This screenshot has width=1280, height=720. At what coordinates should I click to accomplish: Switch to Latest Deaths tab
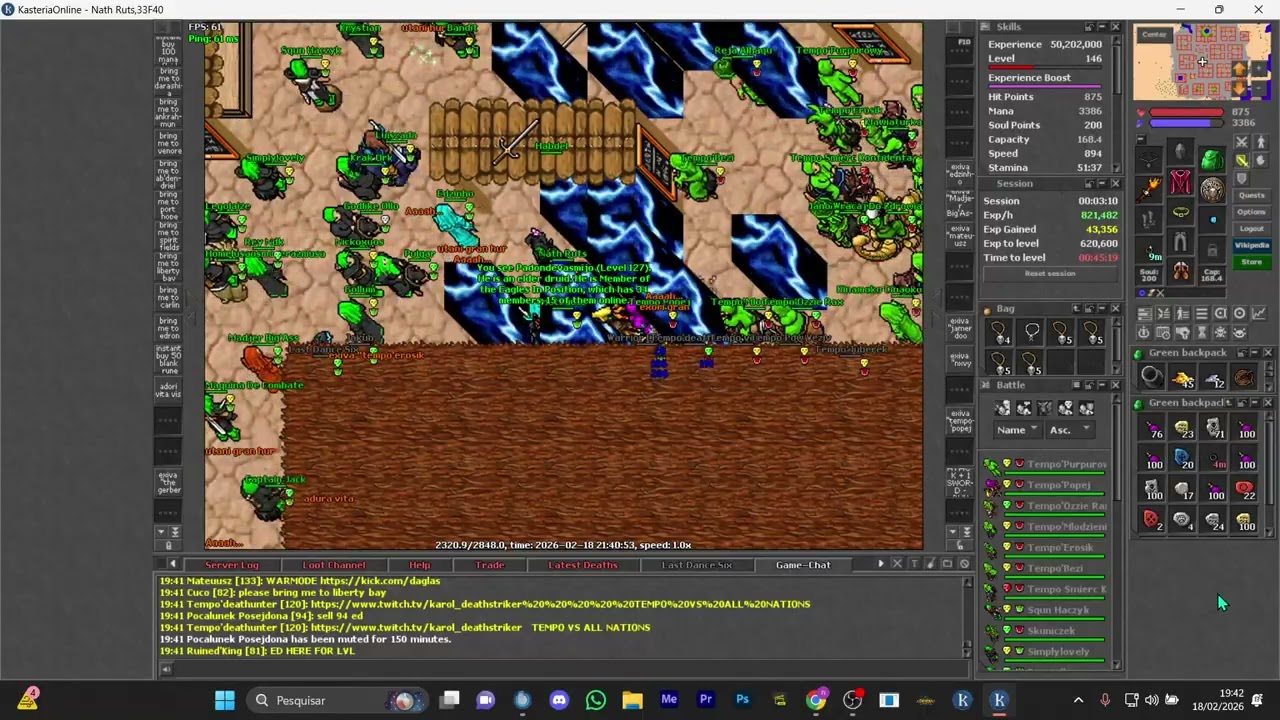[x=583, y=565]
